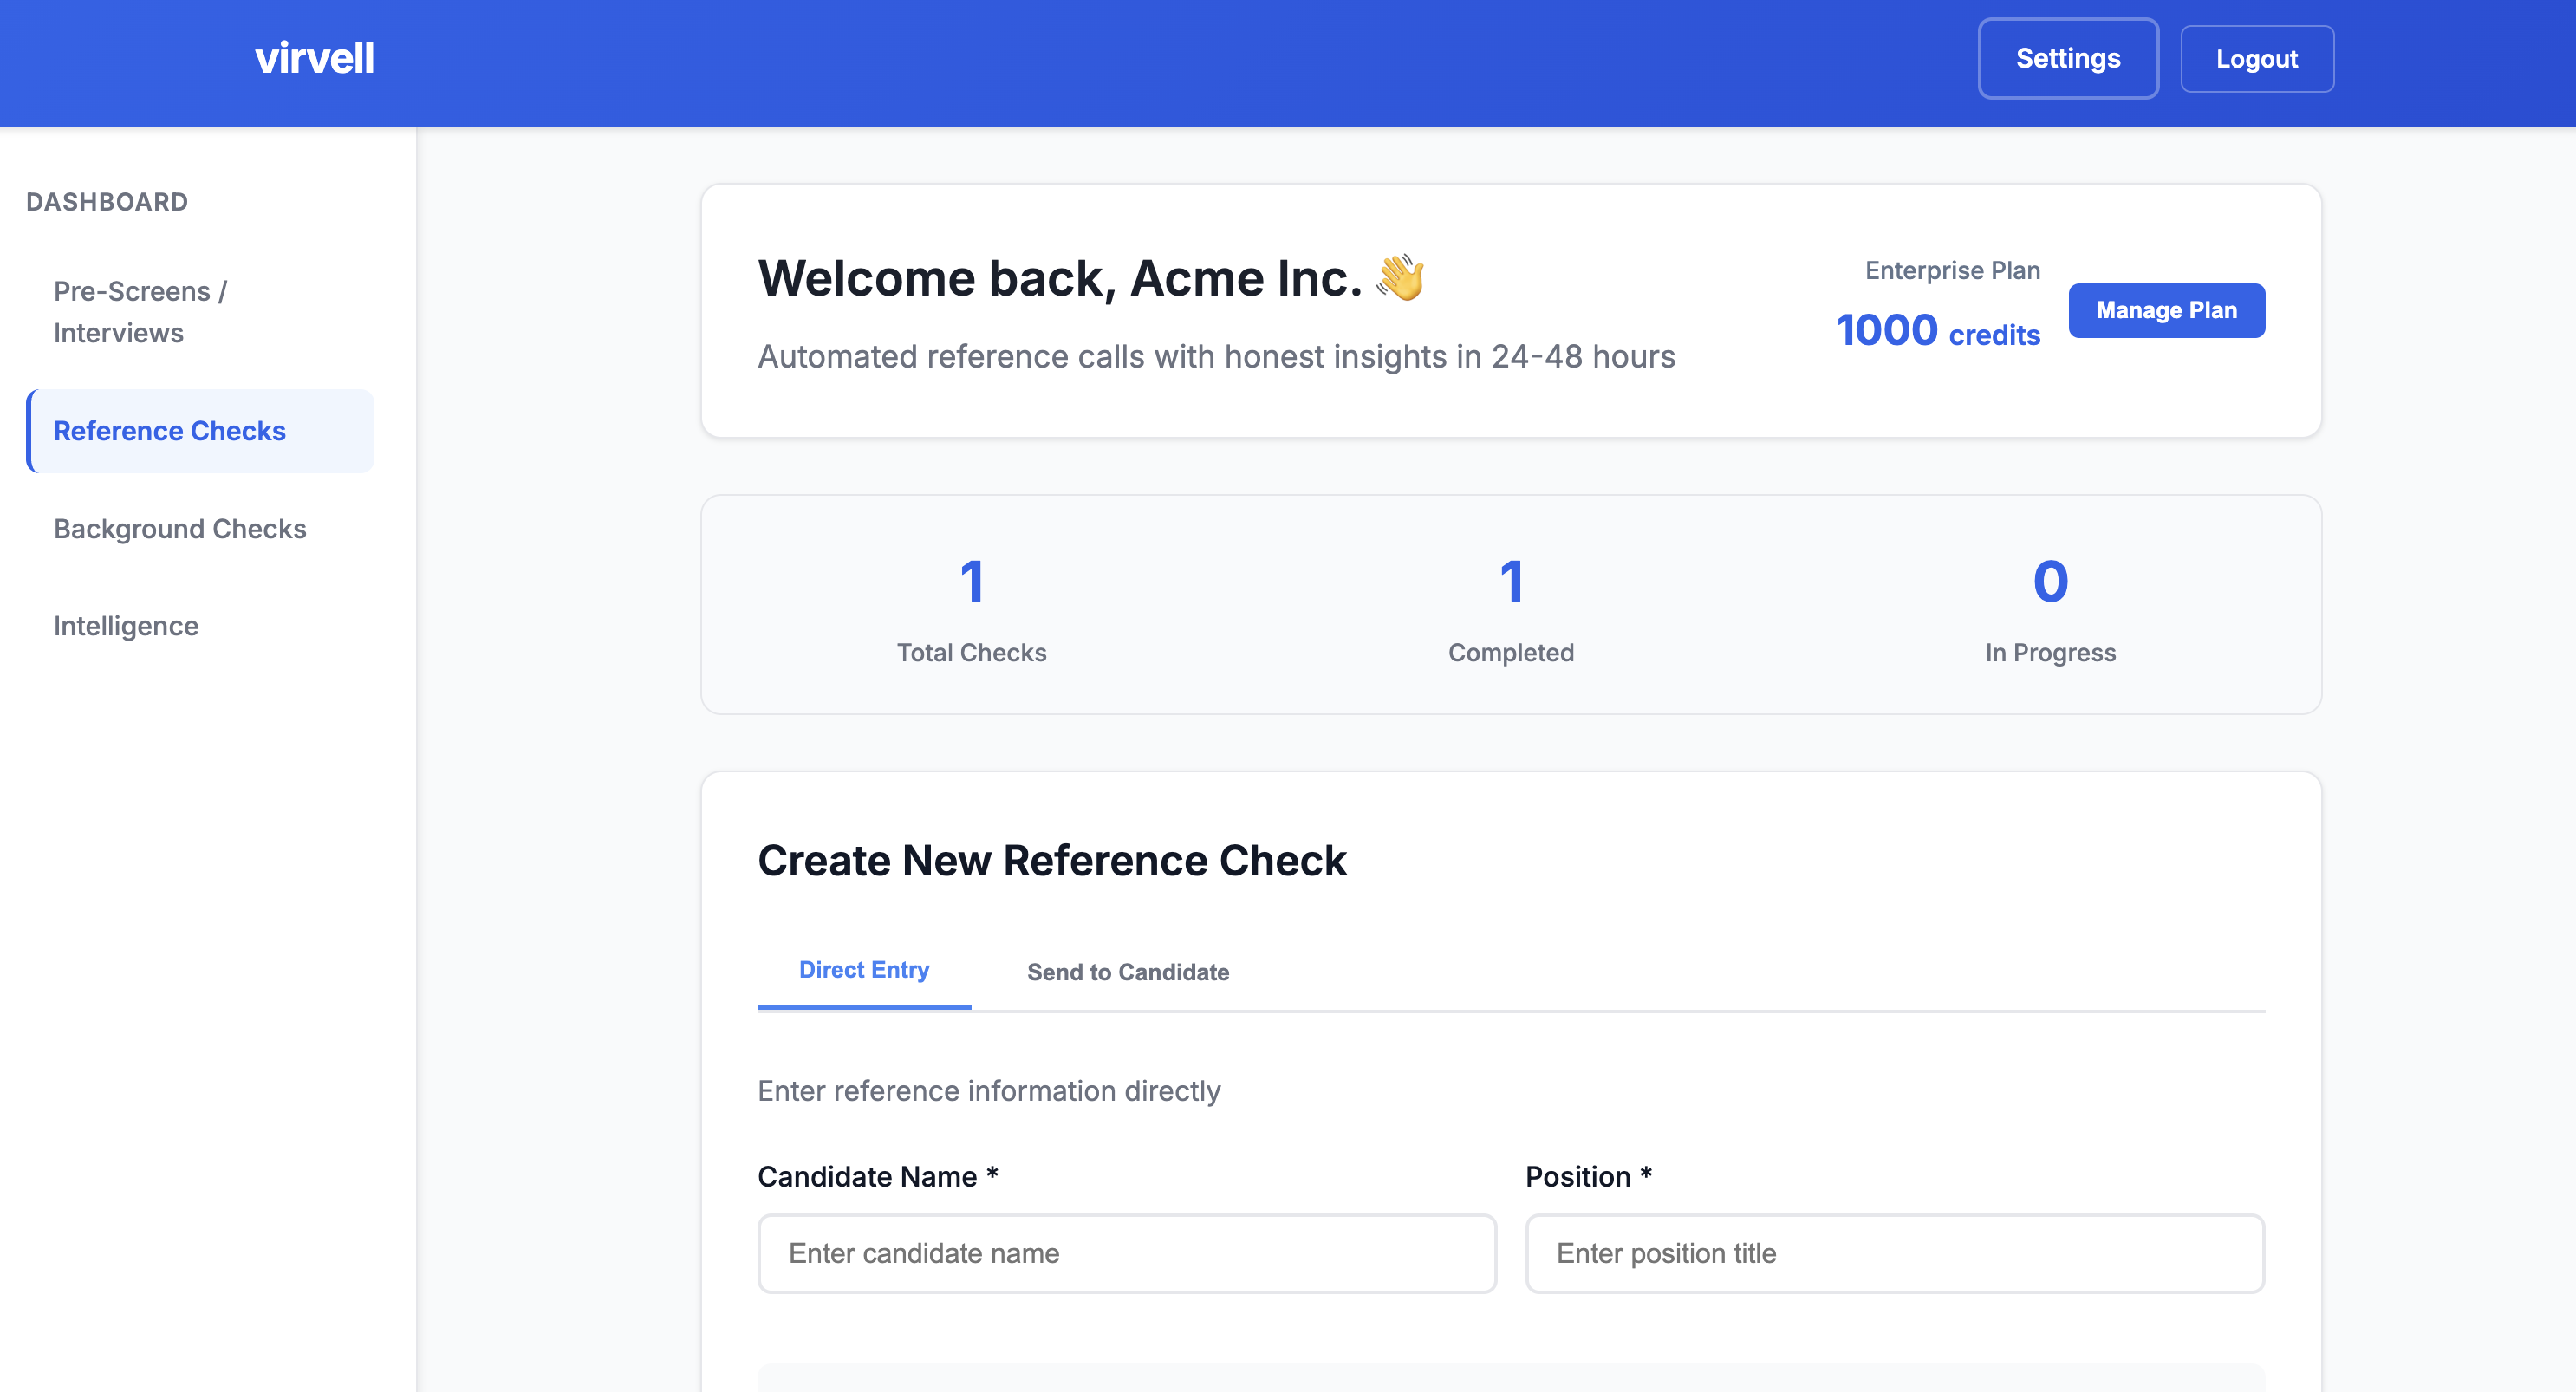Select the Direct Entry tab
Viewport: 2576px width, 1392px height.
tap(863, 969)
